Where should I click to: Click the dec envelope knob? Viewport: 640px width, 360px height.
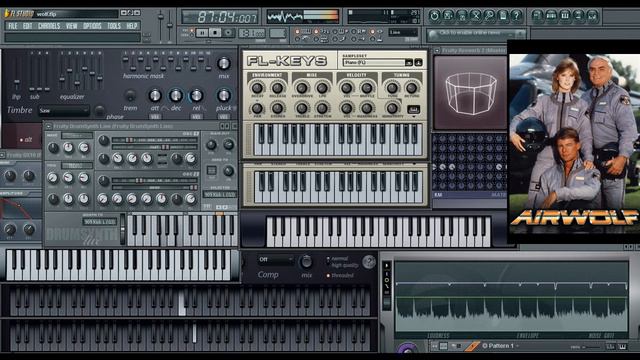point(176,96)
